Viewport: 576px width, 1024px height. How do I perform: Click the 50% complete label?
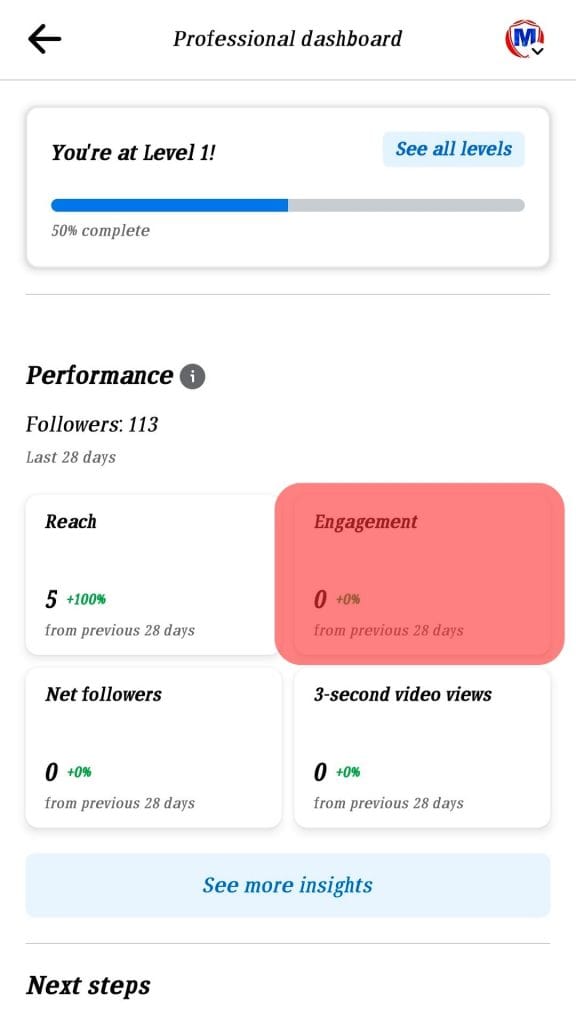tap(99, 231)
